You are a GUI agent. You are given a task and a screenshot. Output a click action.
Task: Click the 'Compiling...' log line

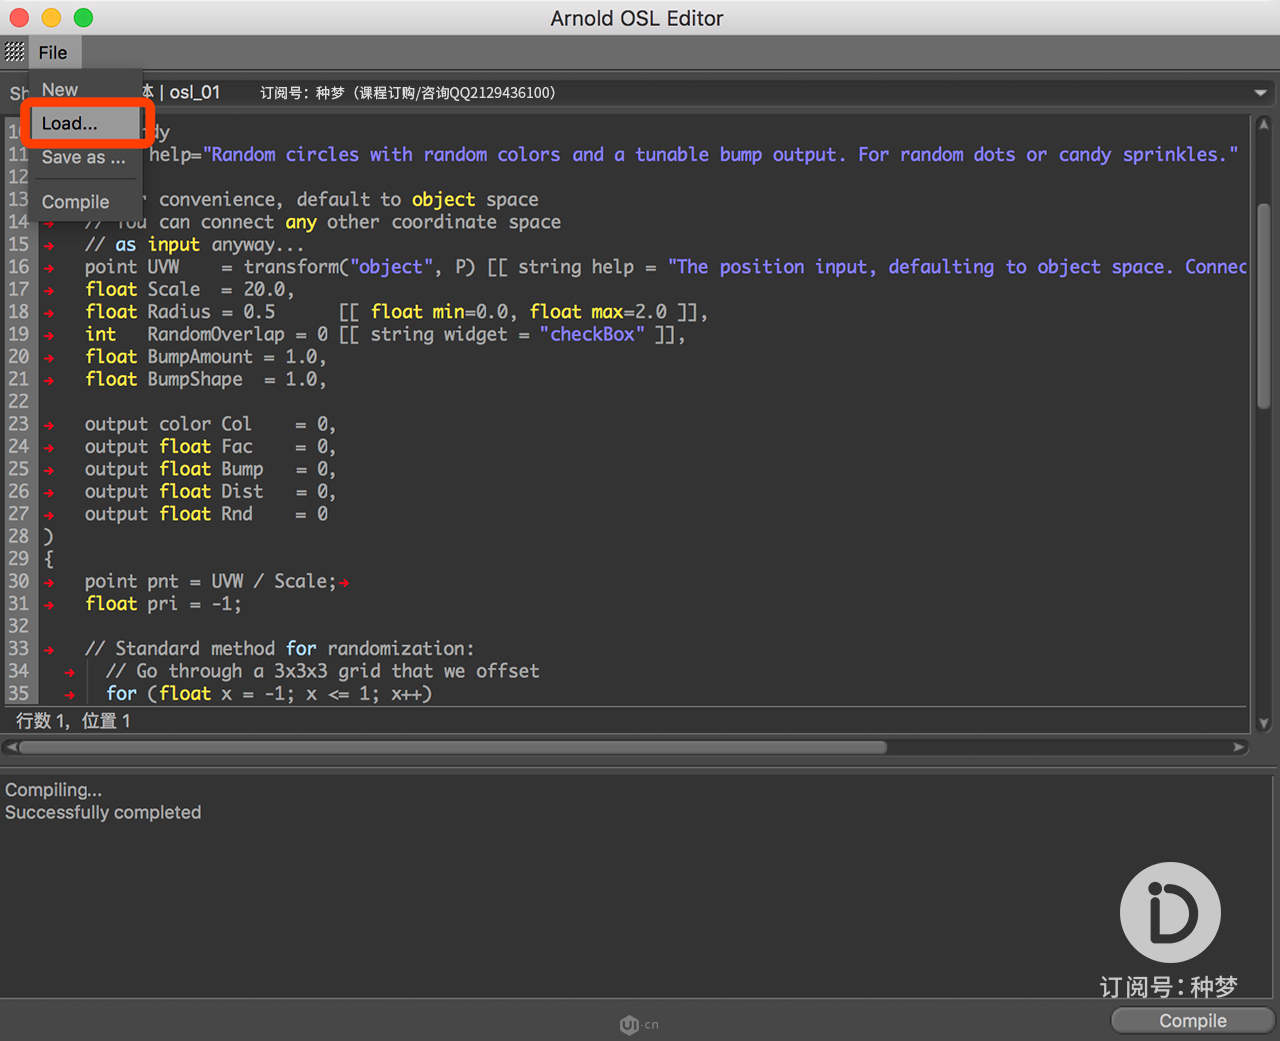pyautogui.click(x=53, y=790)
